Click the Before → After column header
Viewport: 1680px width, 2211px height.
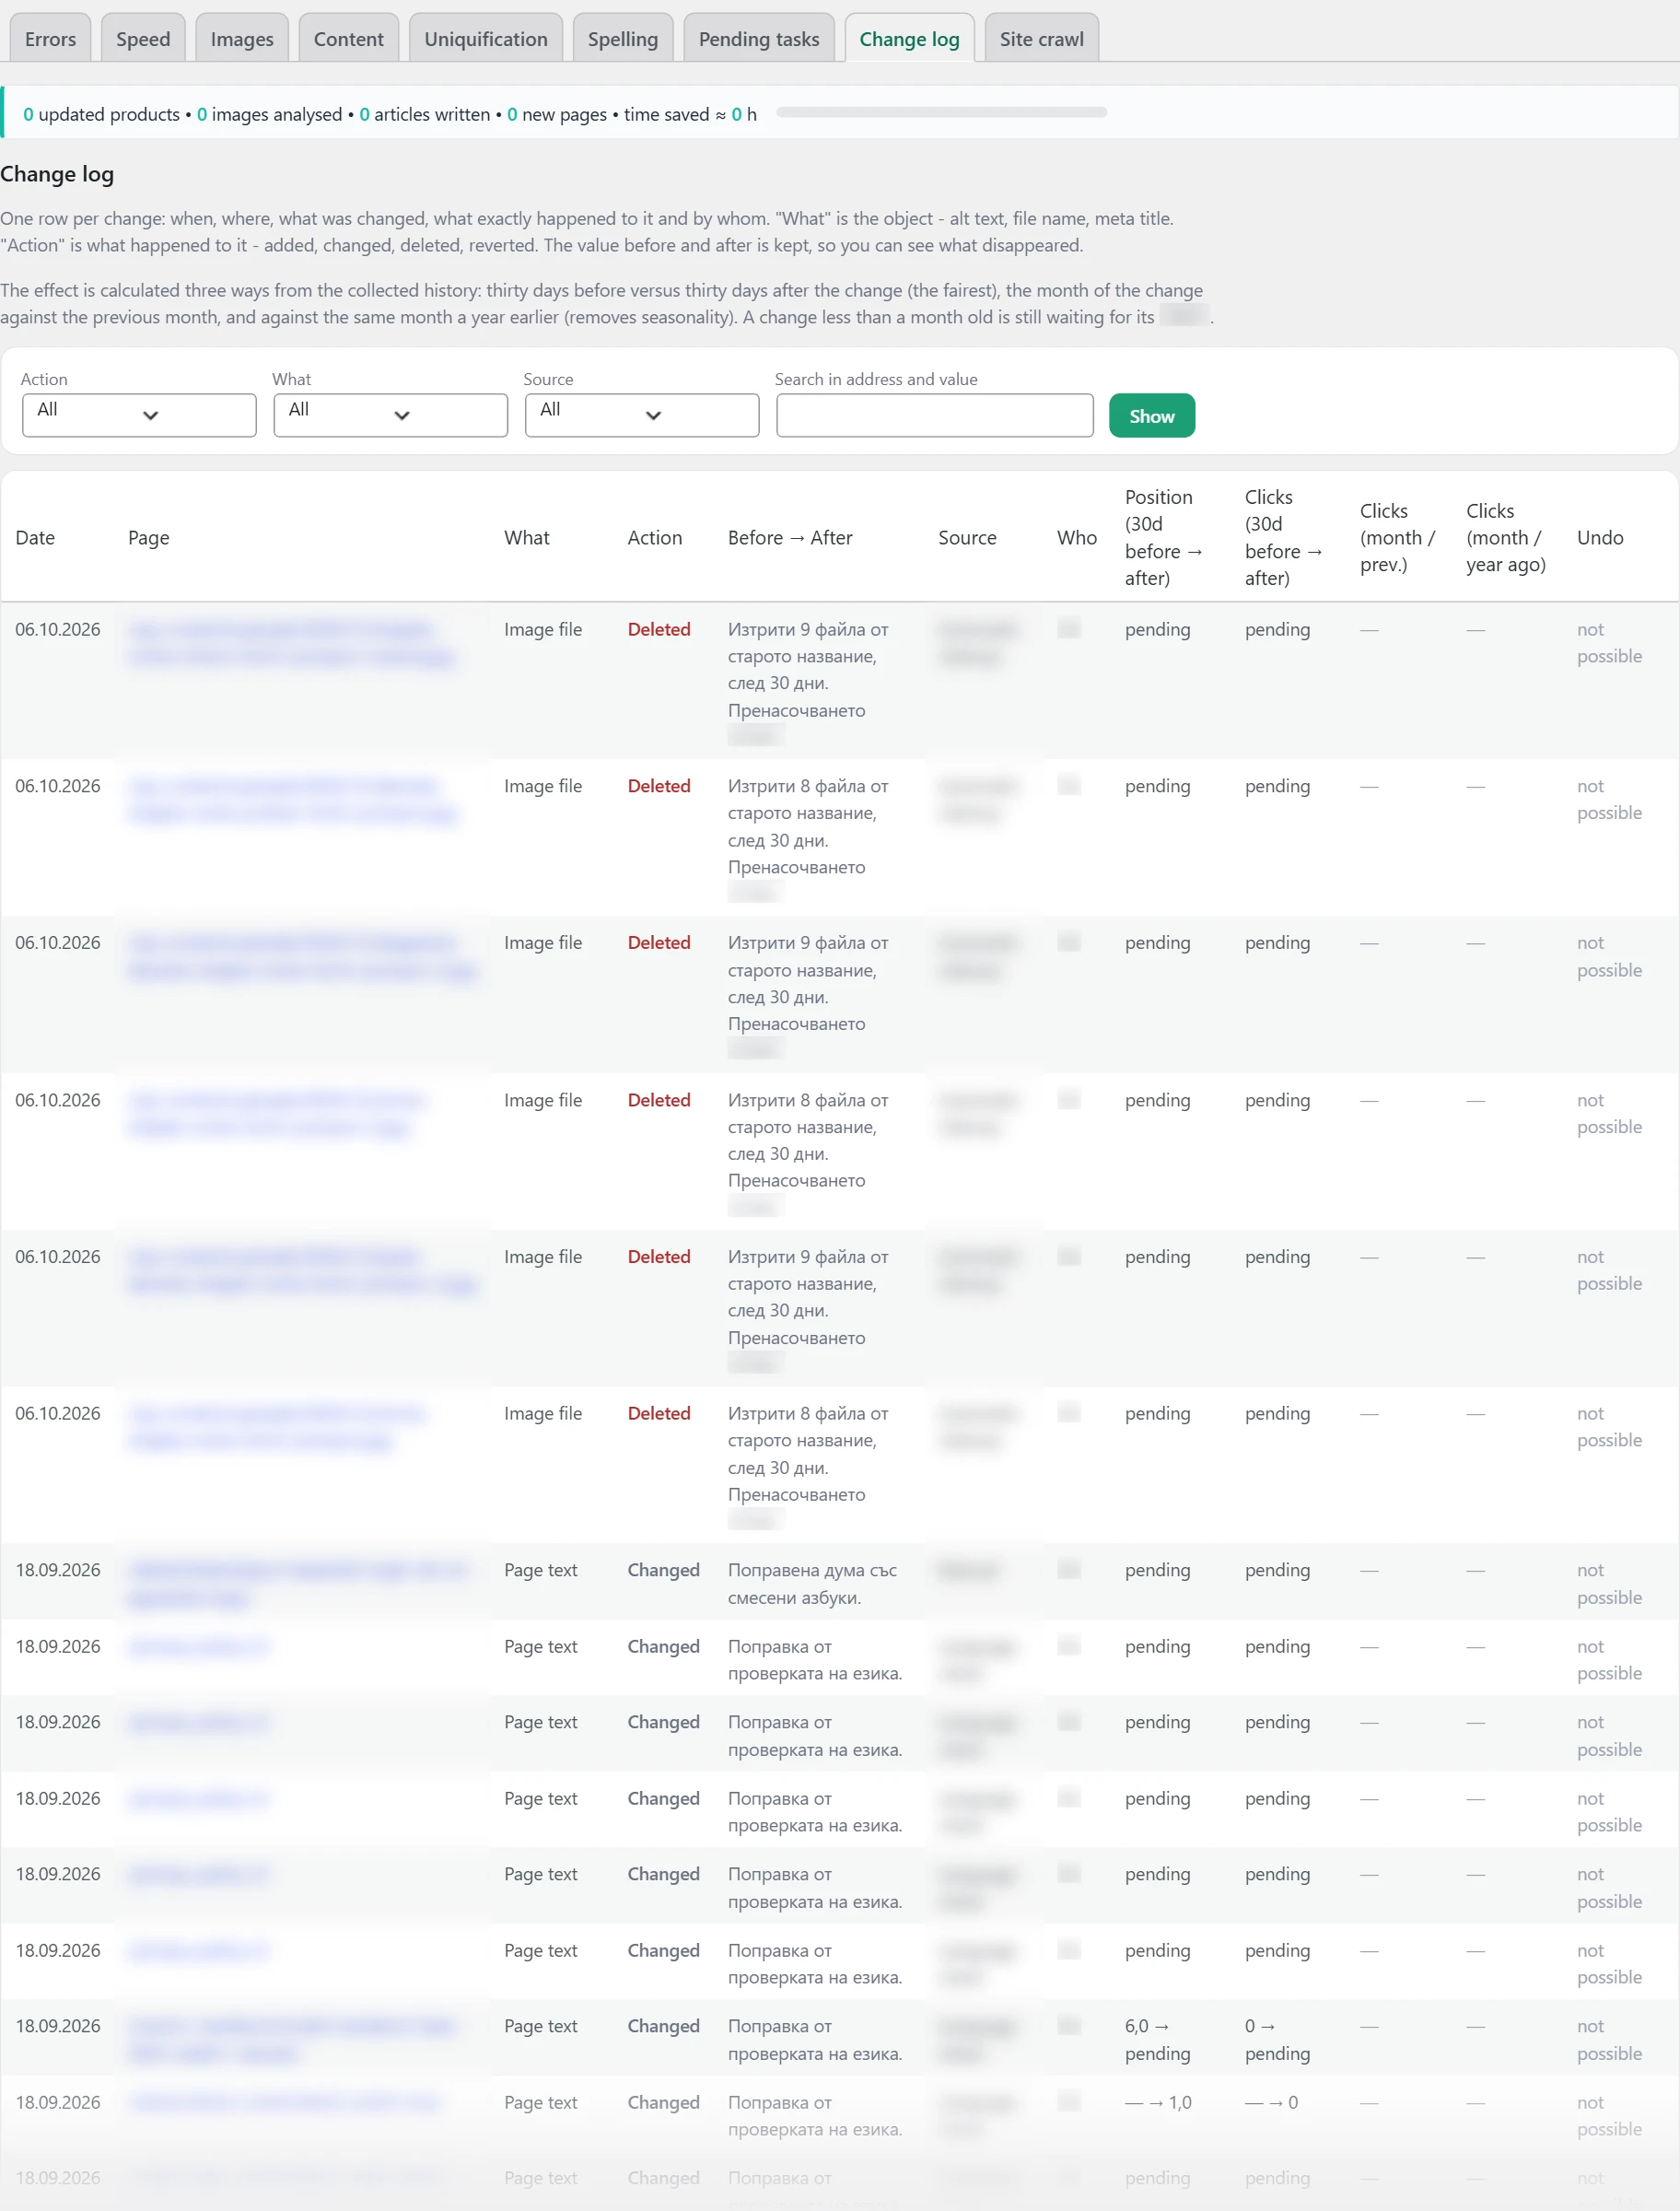(x=790, y=538)
